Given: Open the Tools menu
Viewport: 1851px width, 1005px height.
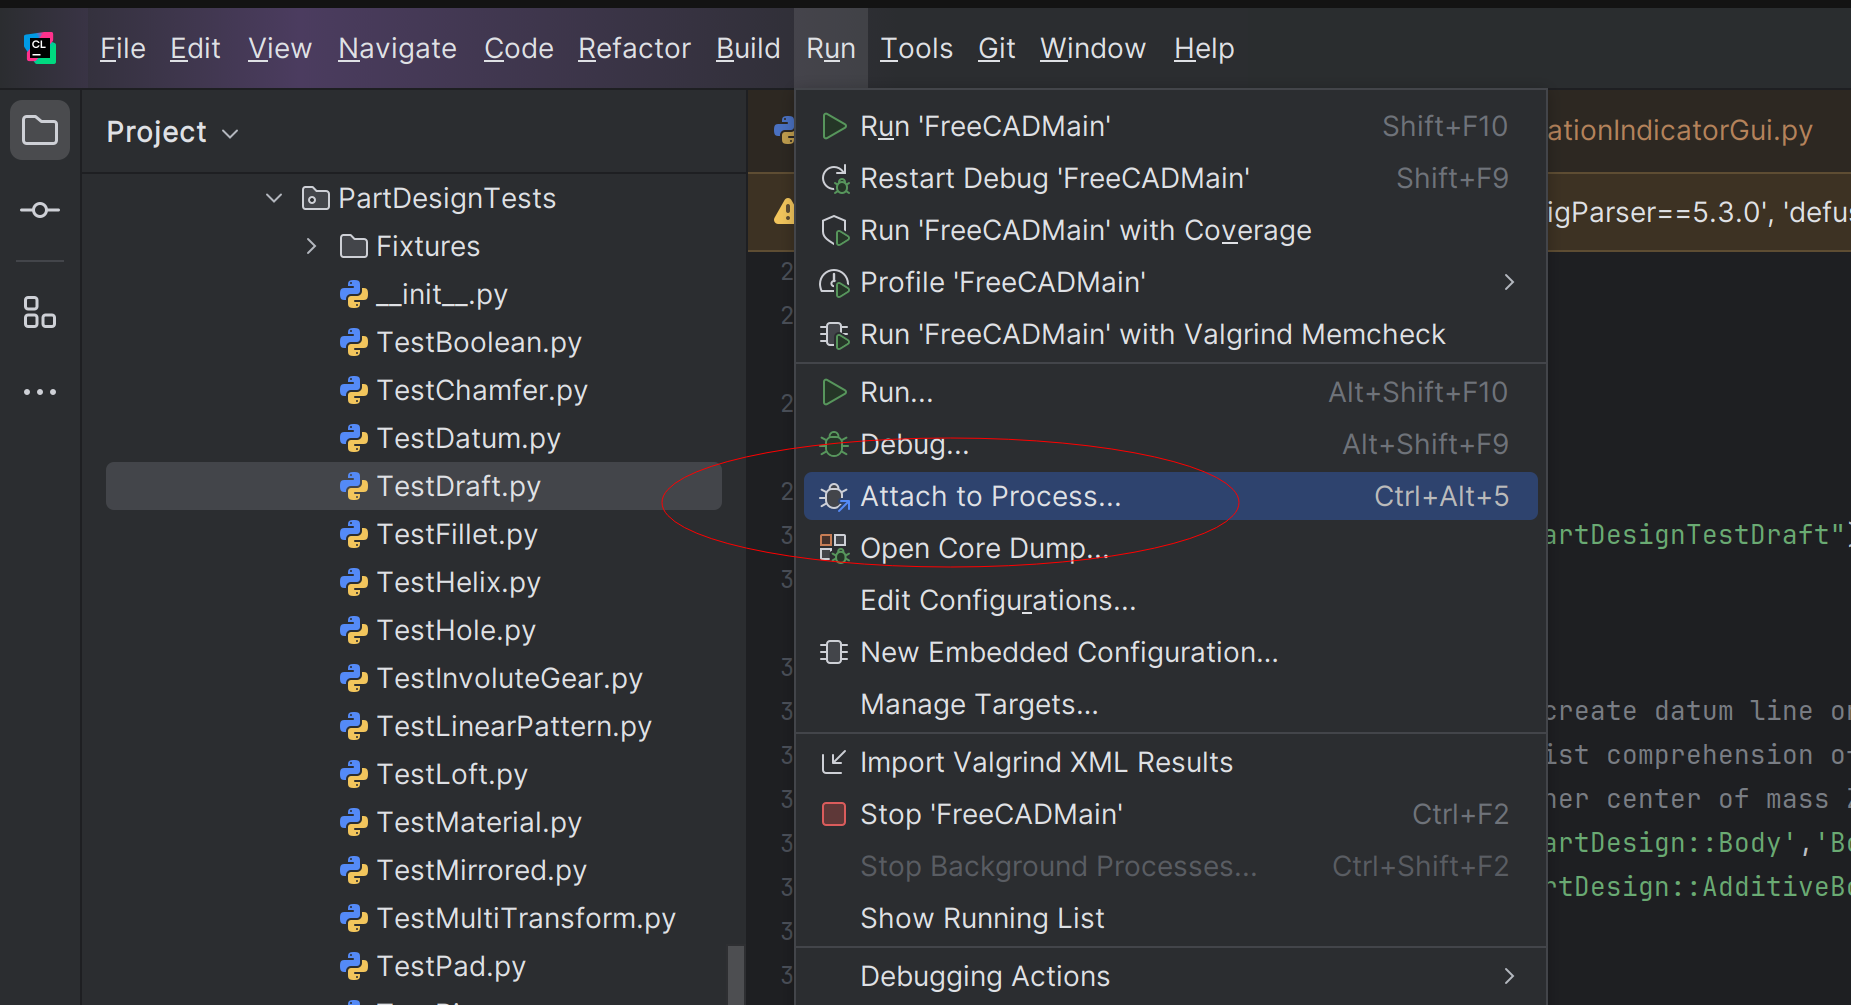Looking at the screenshot, I should (x=916, y=48).
